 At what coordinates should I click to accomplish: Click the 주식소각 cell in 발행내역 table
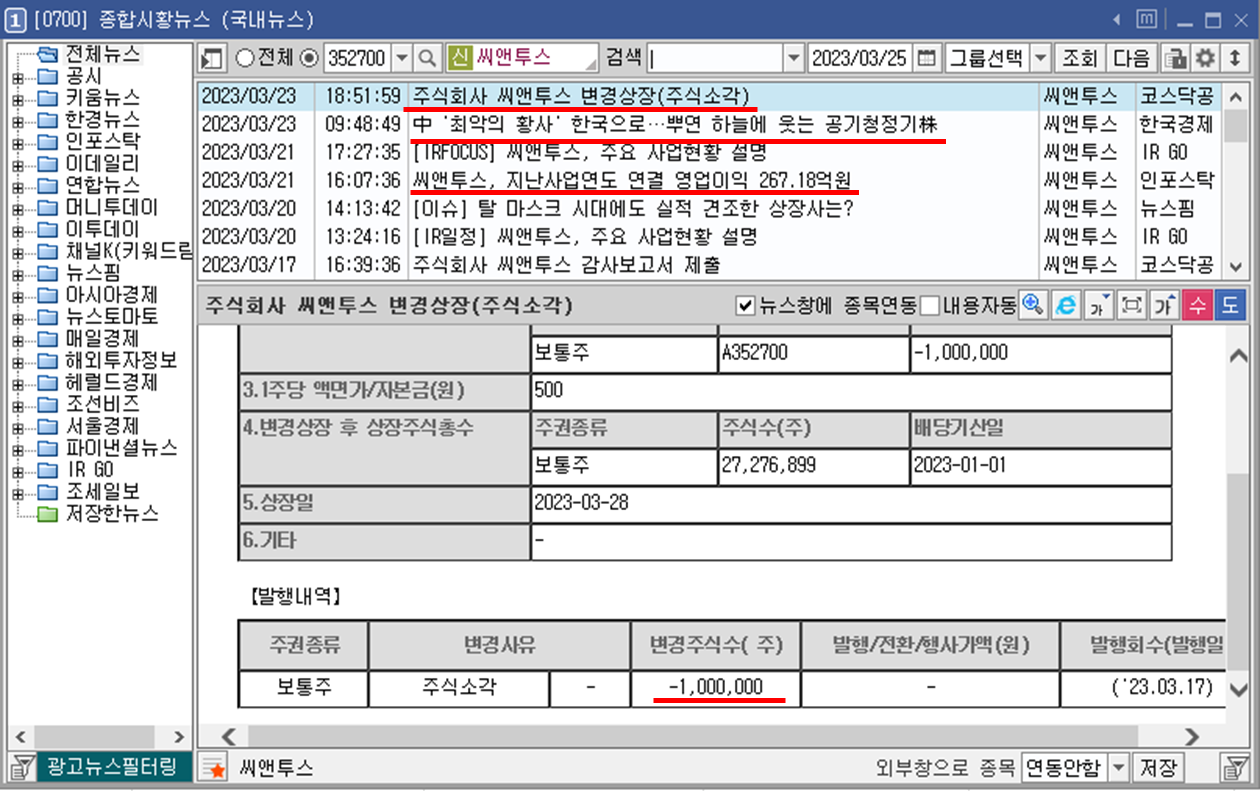(459, 688)
